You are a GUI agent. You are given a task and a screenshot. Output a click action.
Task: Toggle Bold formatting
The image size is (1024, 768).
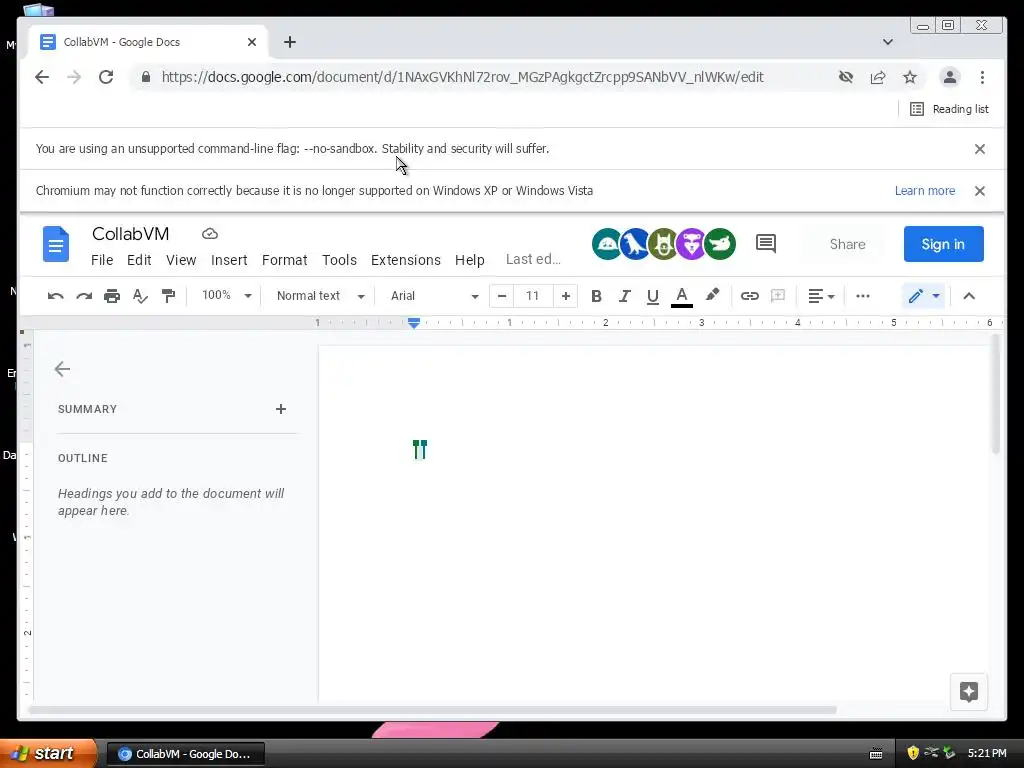click(x=596, y=296)
